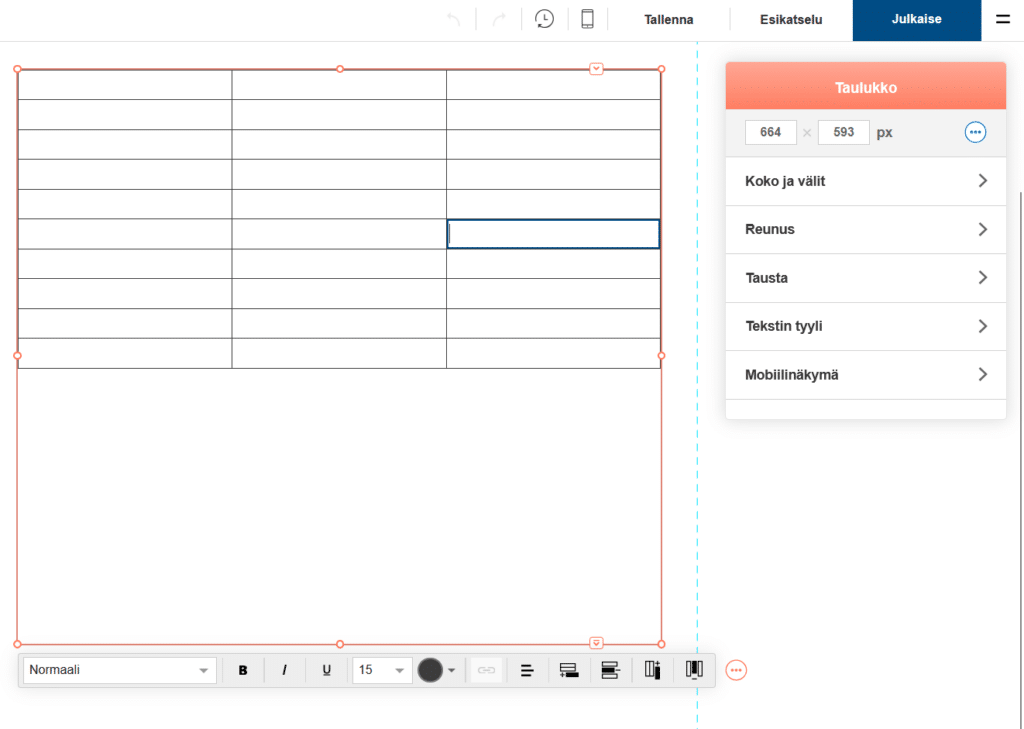
Task: Open more options beside the formatting toolbar
Action: click(x=736, y=670)
